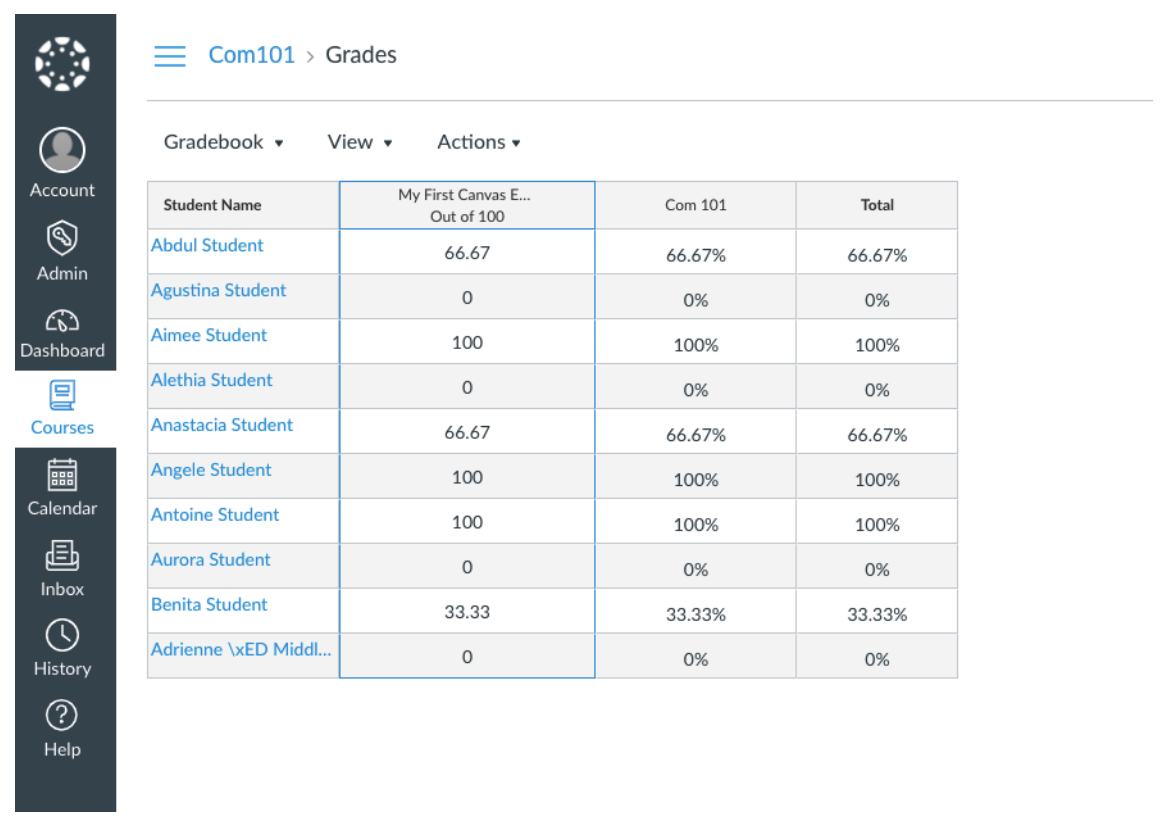Click Aimee Student's assignment score cell
The width and height of the screenshot is (1162, 822).
pyautogui.click(x=467, y=341)
